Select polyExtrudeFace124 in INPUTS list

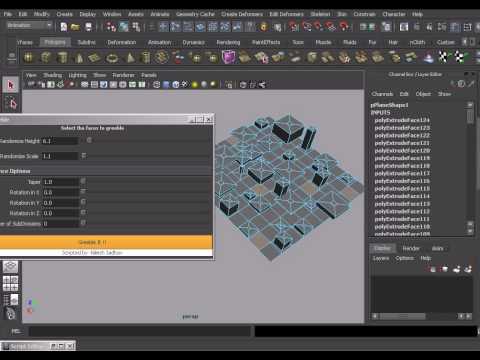(x=402, y=120)
